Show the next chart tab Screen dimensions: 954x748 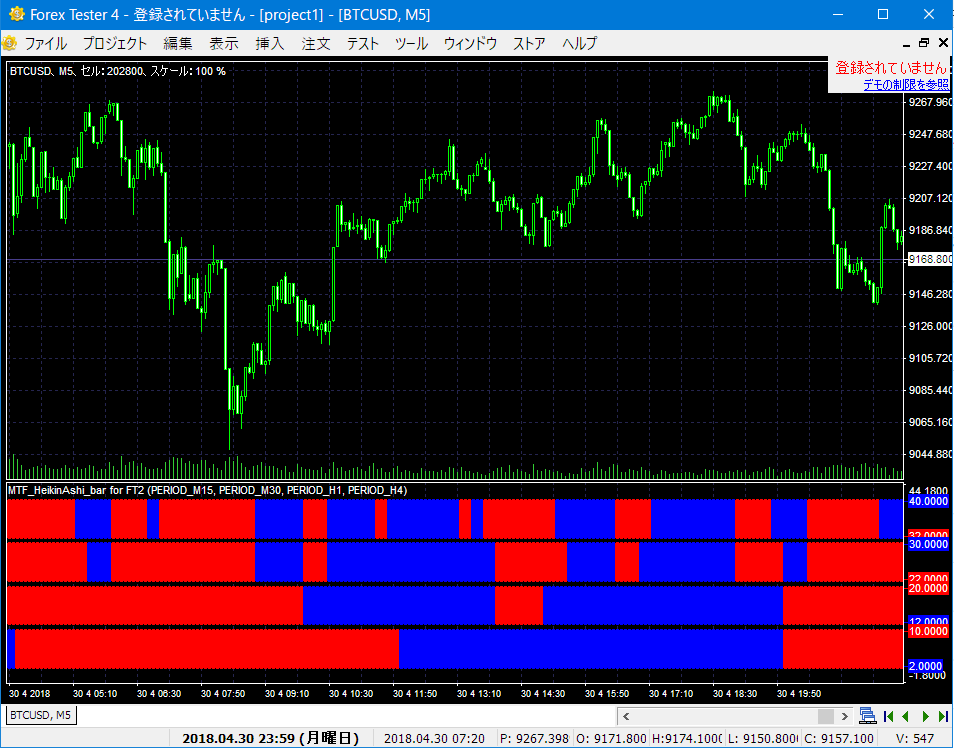(925, 716)
